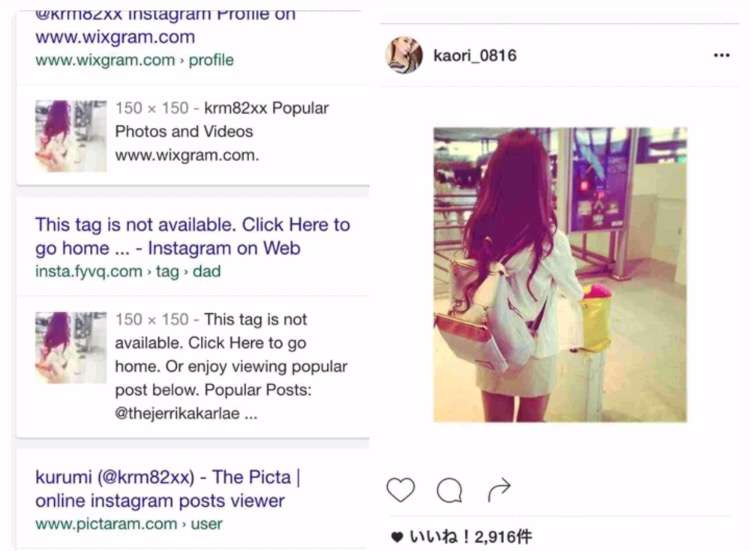This screenshot has height=551, width=750.
Task: Visit the insta.fyvq.com tag dad URL
Action: pyautogui.click(x=128, y=272)
